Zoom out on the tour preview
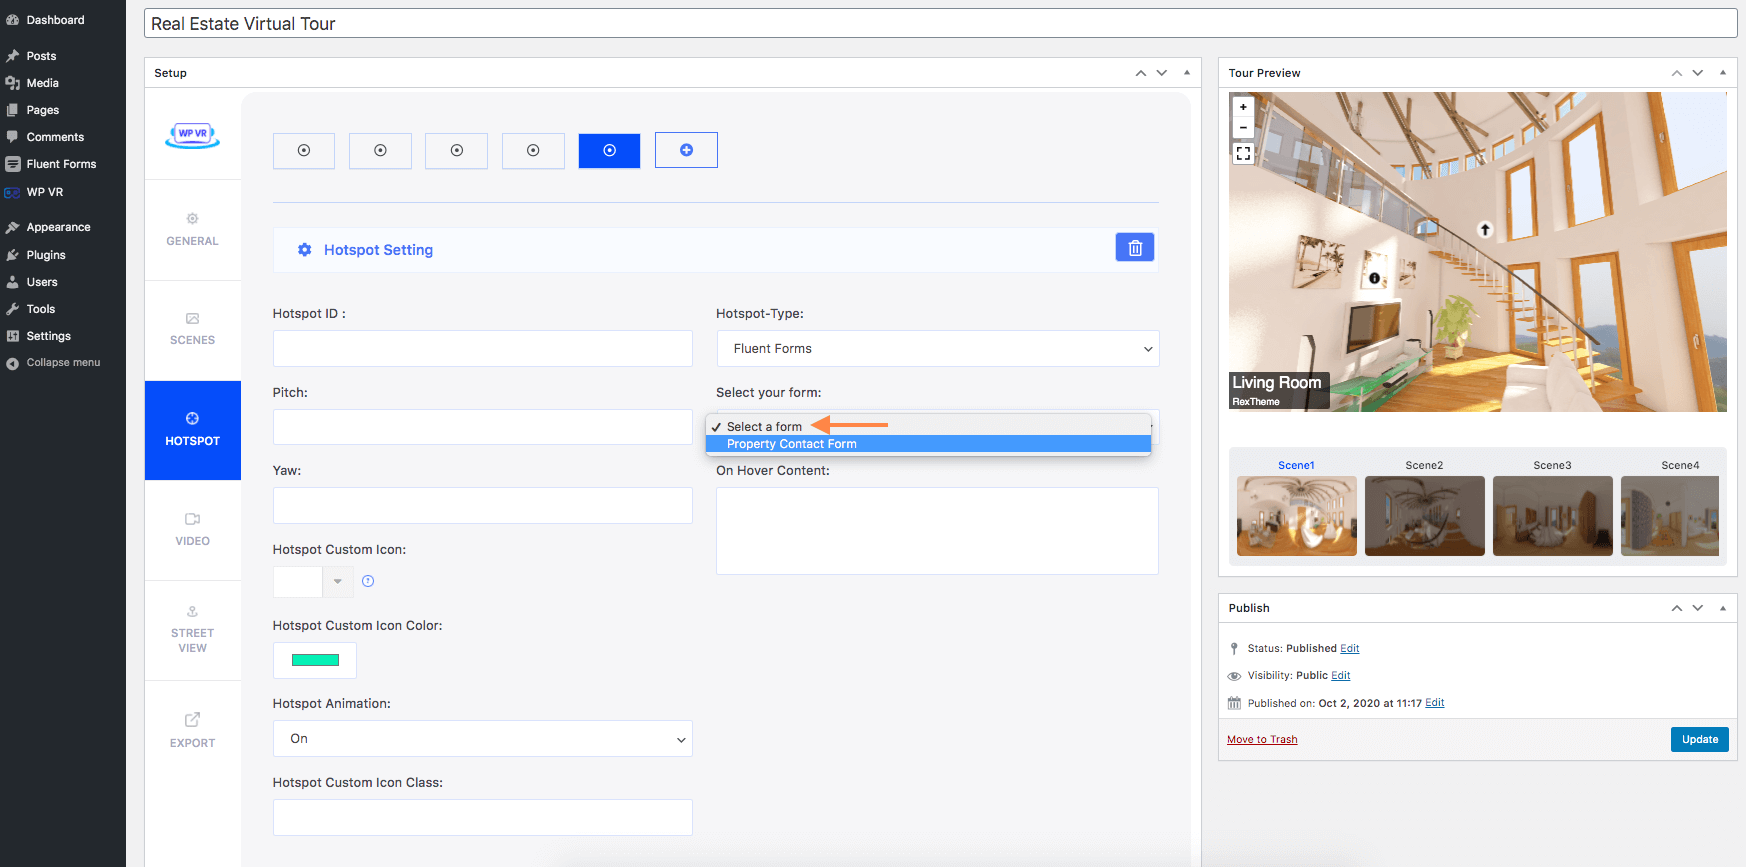 pyautogui.click(x=1243, y=128)
